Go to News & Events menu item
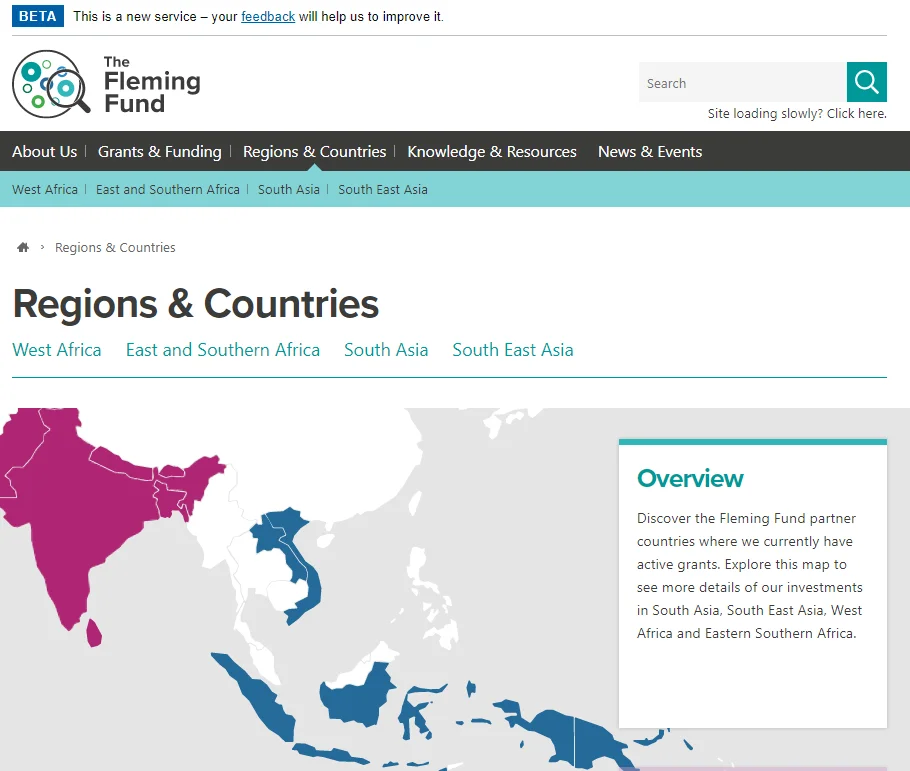910x771 pixels. (x=650, y=152)
